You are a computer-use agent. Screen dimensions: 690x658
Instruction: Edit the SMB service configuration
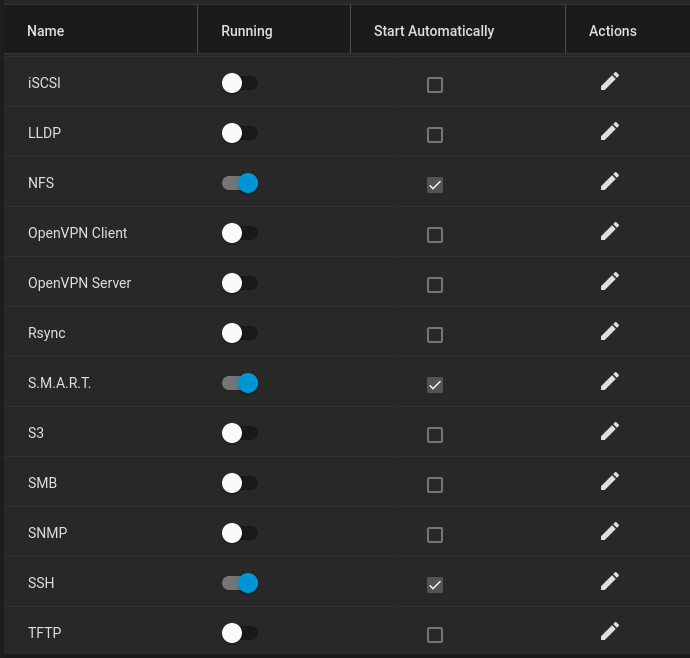pyautogui.click(x=609, y=482)
